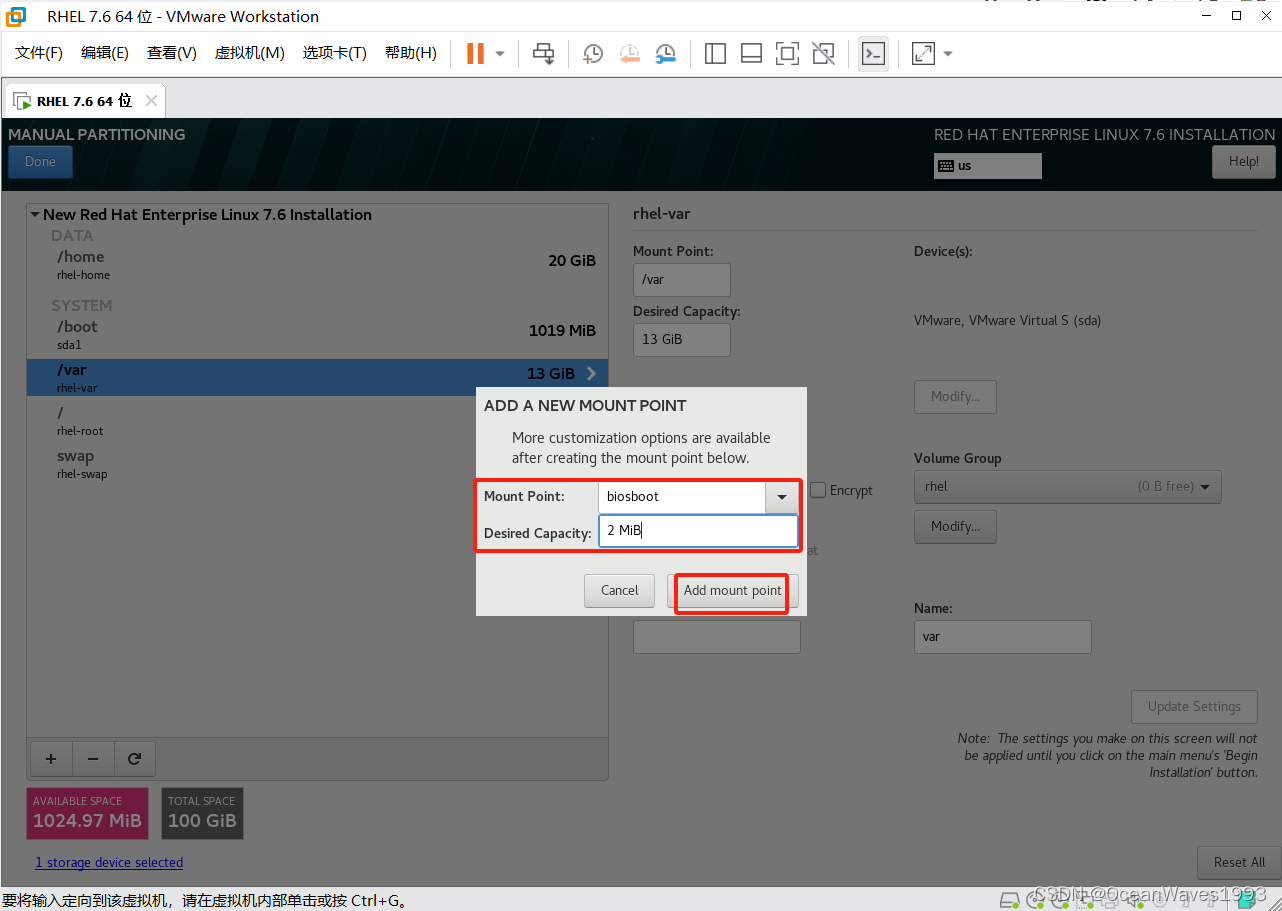Click the Add mount point button
The image size is (1282, 911).
[733, 591]
